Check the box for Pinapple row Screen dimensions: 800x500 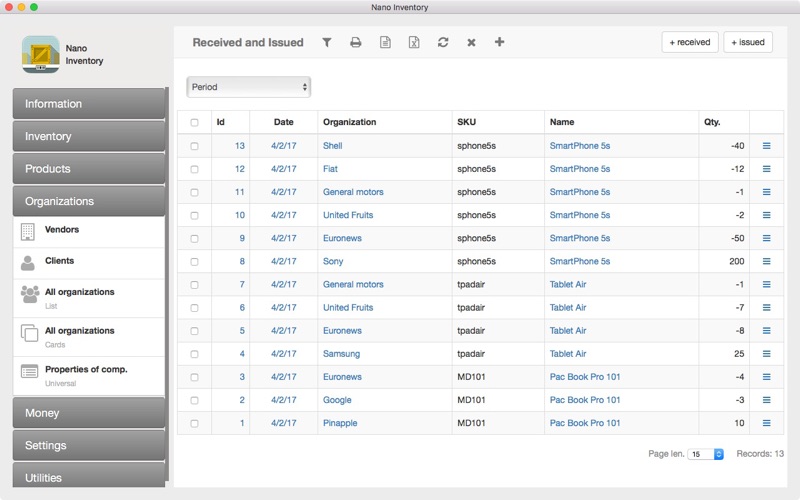pos(194,423)
